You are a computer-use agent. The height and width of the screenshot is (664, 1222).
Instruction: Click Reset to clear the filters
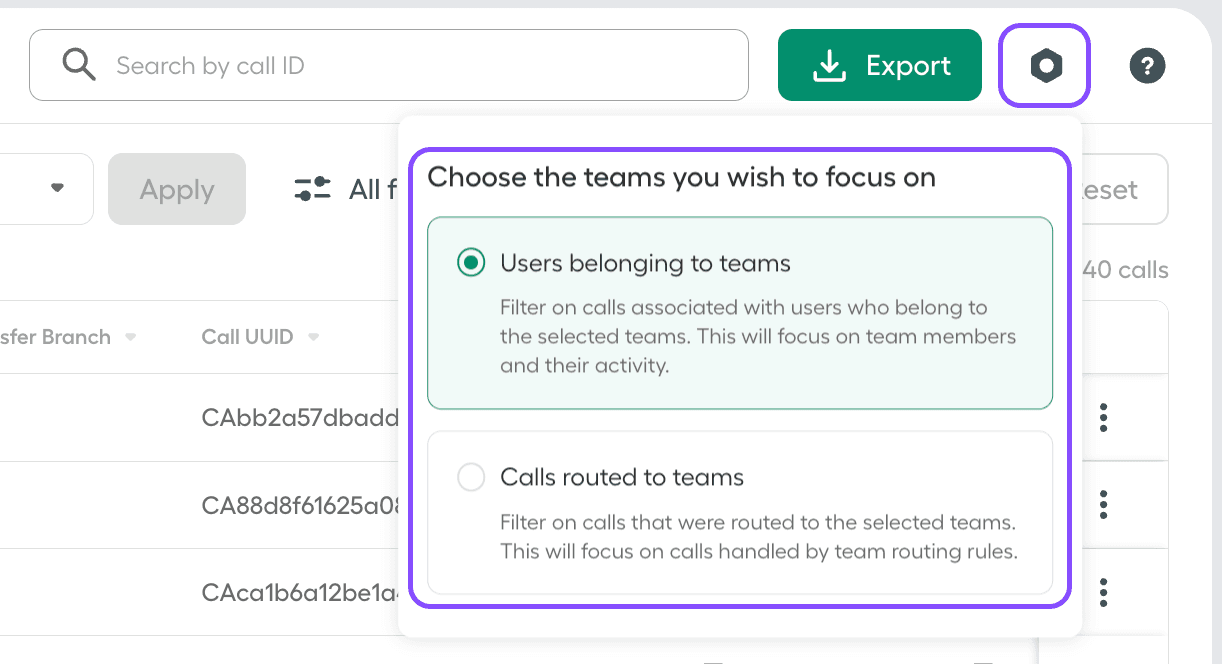click(1115, 188)
